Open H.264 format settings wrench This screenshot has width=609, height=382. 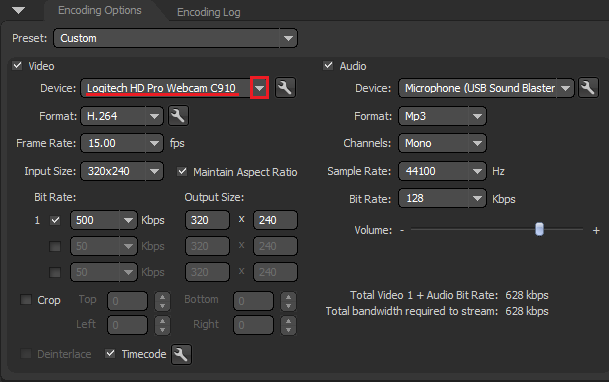click(178, 116)
